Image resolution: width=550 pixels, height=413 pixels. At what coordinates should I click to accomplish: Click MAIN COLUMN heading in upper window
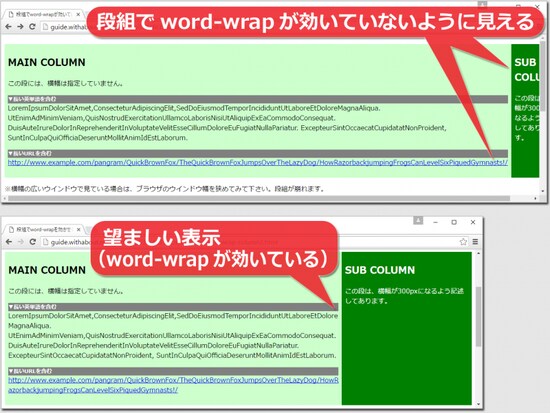tap(47, 62)
